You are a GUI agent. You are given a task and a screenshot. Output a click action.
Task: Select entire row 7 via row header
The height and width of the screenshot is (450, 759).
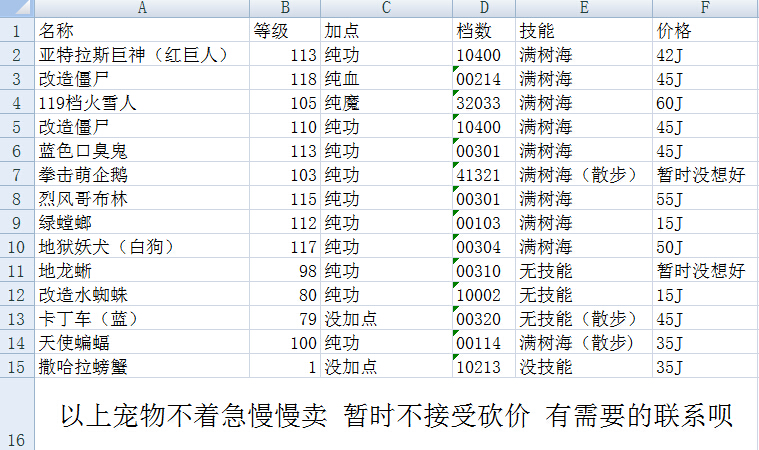[16, 174]
